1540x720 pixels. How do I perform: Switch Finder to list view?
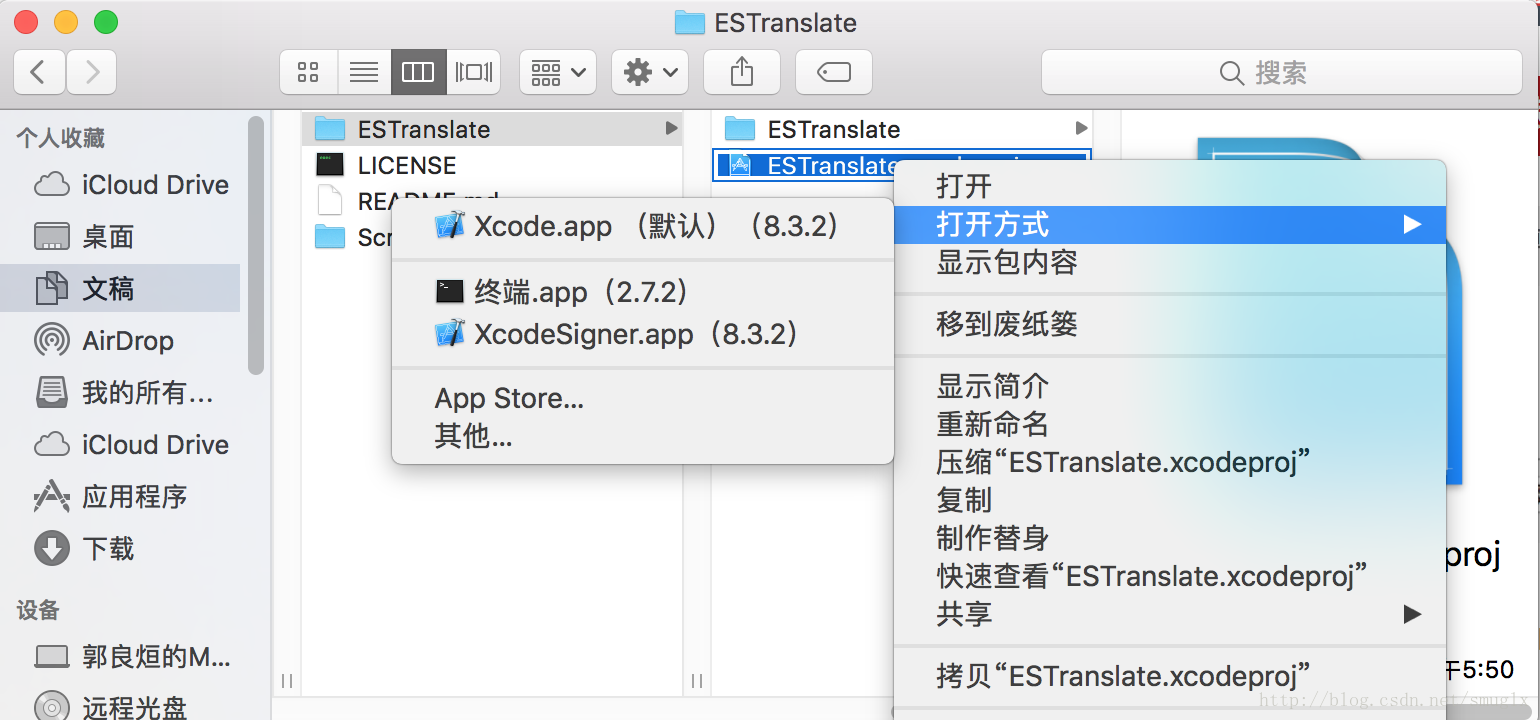click(x=364, y=72)
